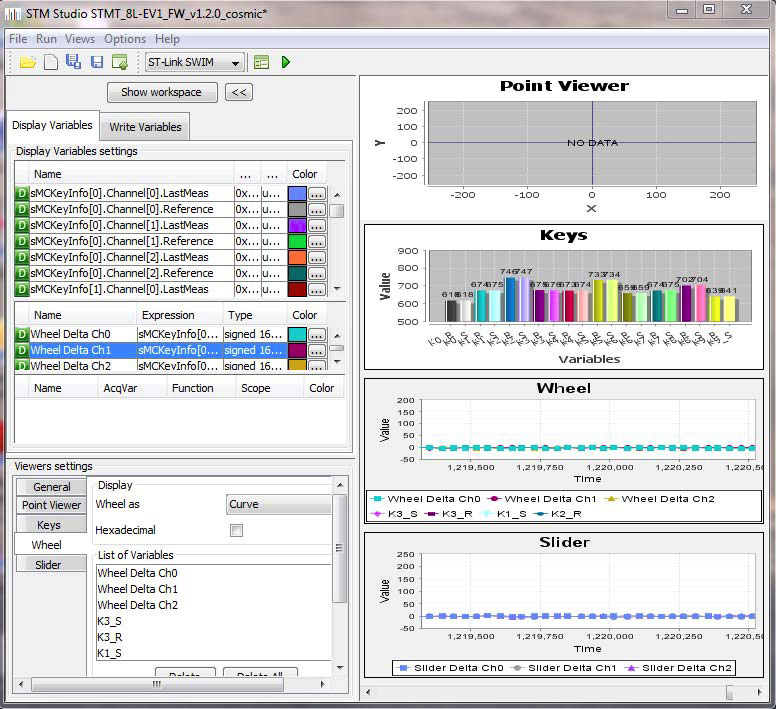The image size is (776, 709).
Task: Click the Save floppy disk icon
Action: click(x=97, y=62)
